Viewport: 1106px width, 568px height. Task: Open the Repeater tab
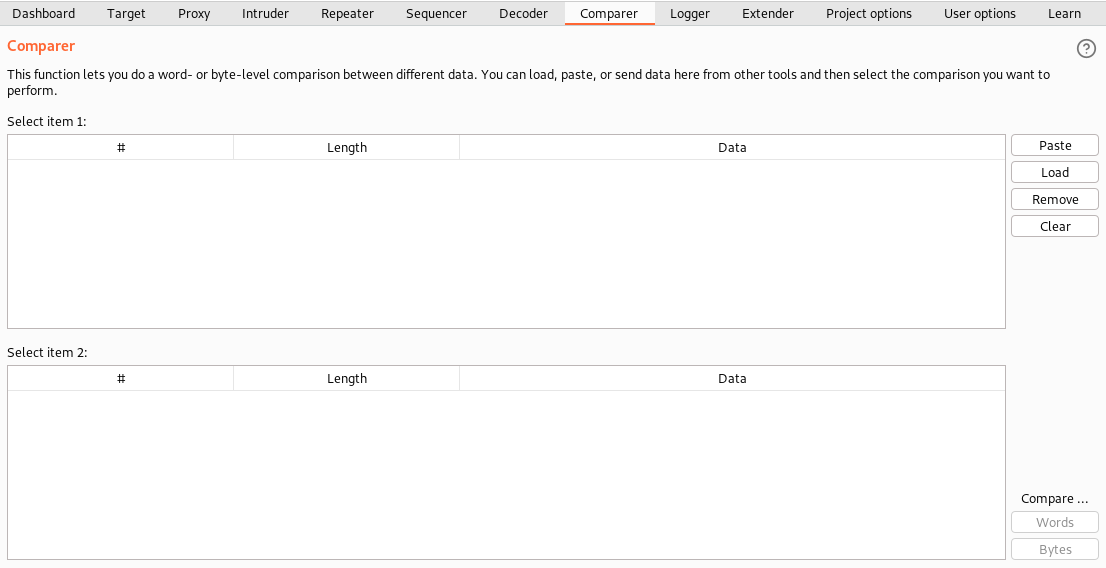coord(347,13)
